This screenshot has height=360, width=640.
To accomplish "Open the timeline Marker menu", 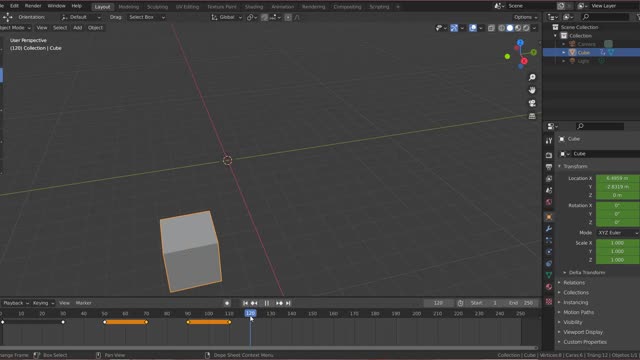I will point(83,303).
